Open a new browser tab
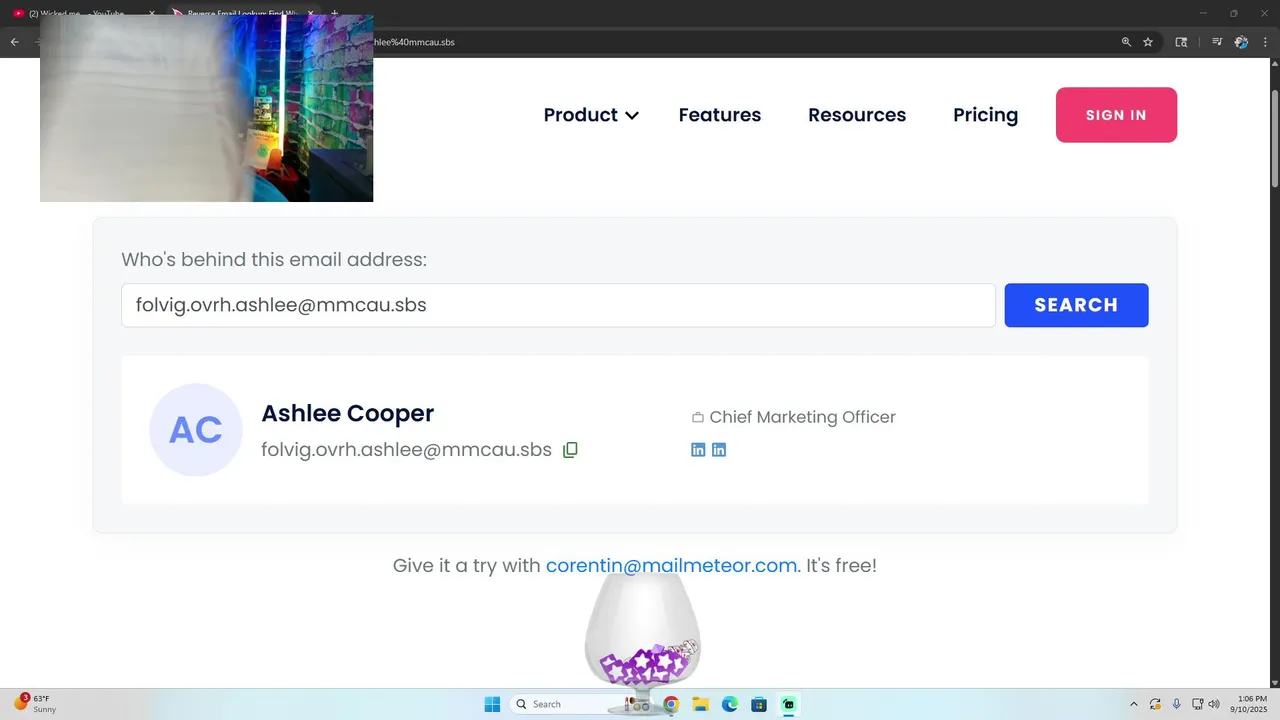This screenshot has width=1280, height=720. [334, 13]
